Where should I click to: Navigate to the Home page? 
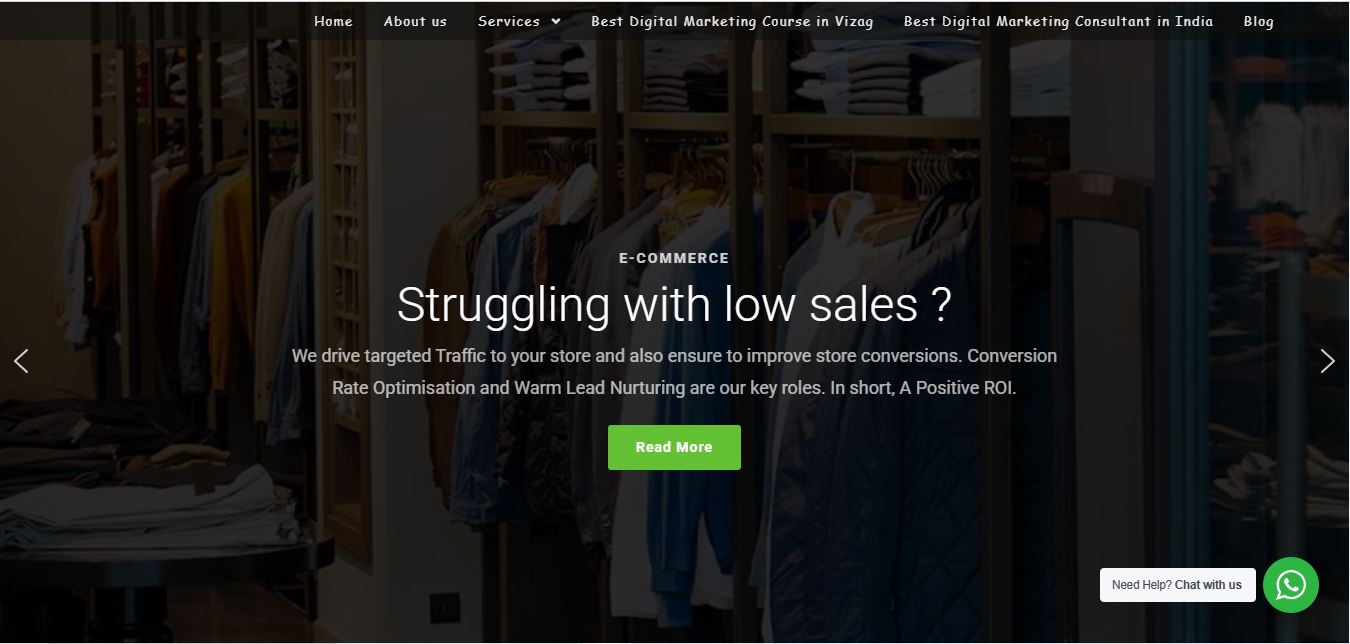click(x=333, y=21)
